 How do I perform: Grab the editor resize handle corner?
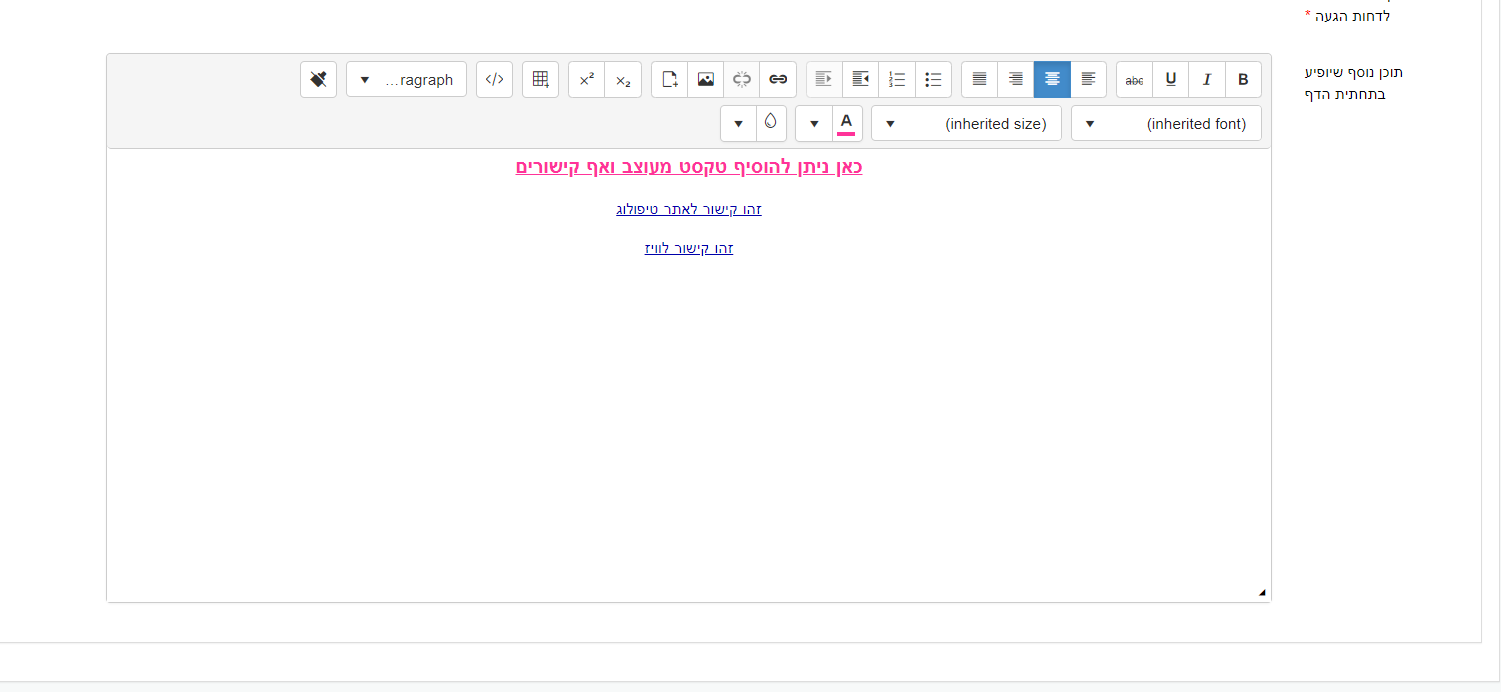pos(1262,593)
